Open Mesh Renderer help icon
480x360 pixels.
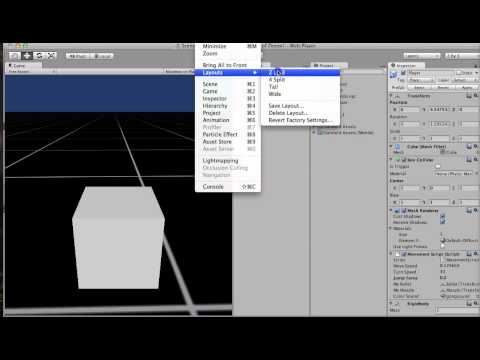(469, 211)
